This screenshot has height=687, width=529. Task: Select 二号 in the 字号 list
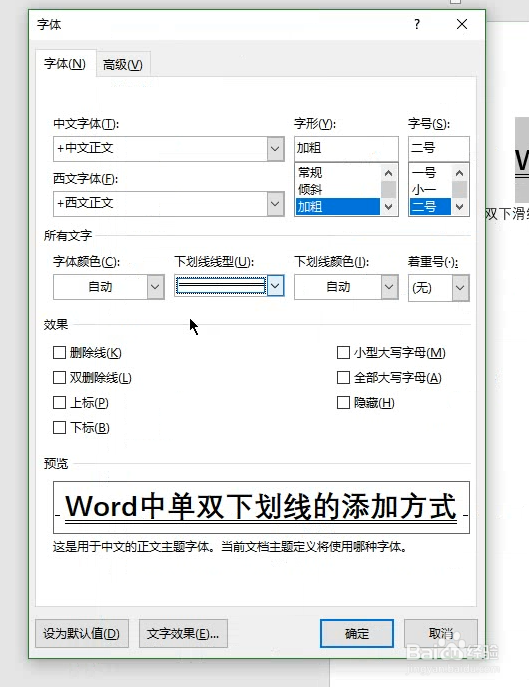click(x=430, y=206)
